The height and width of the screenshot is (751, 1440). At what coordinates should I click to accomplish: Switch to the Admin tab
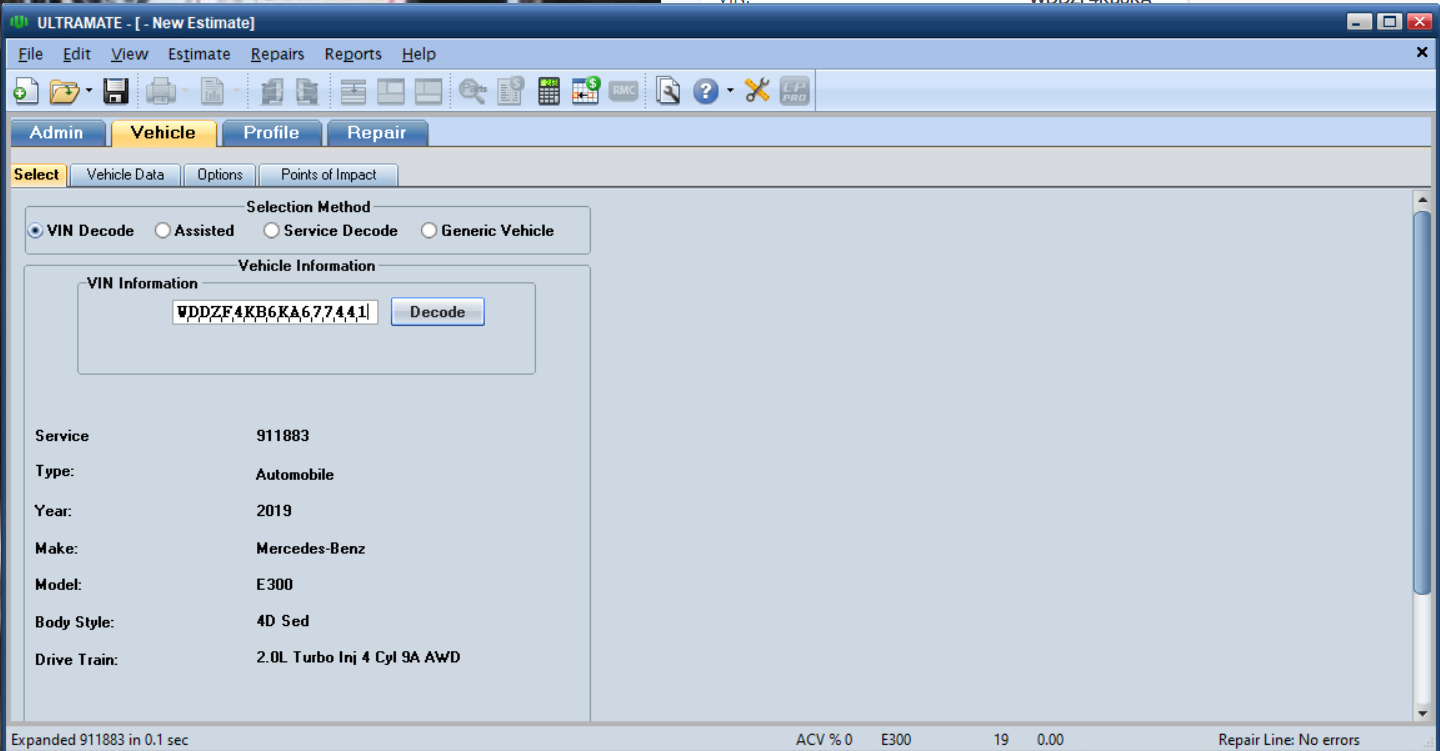(x=57, y=133)
